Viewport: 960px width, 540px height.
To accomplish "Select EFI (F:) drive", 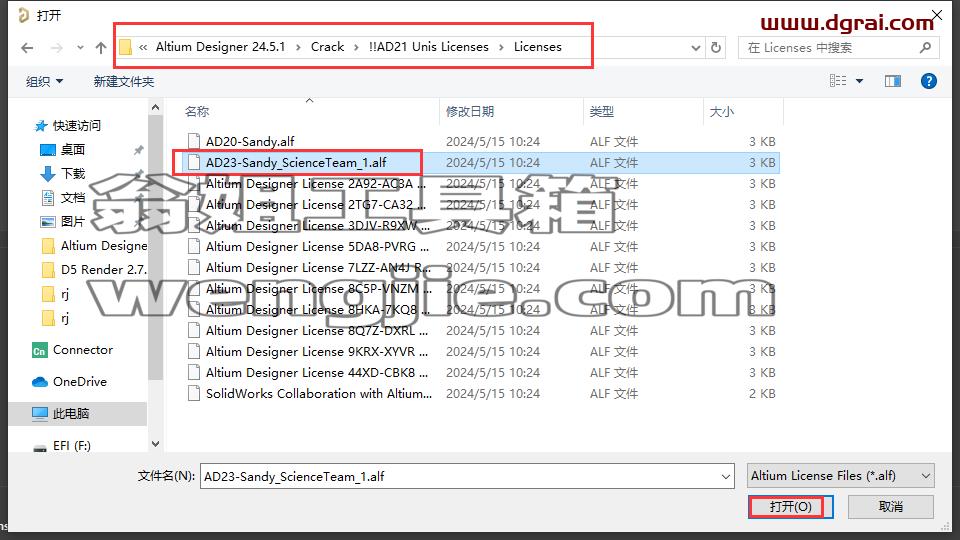I will click(72, 446).
